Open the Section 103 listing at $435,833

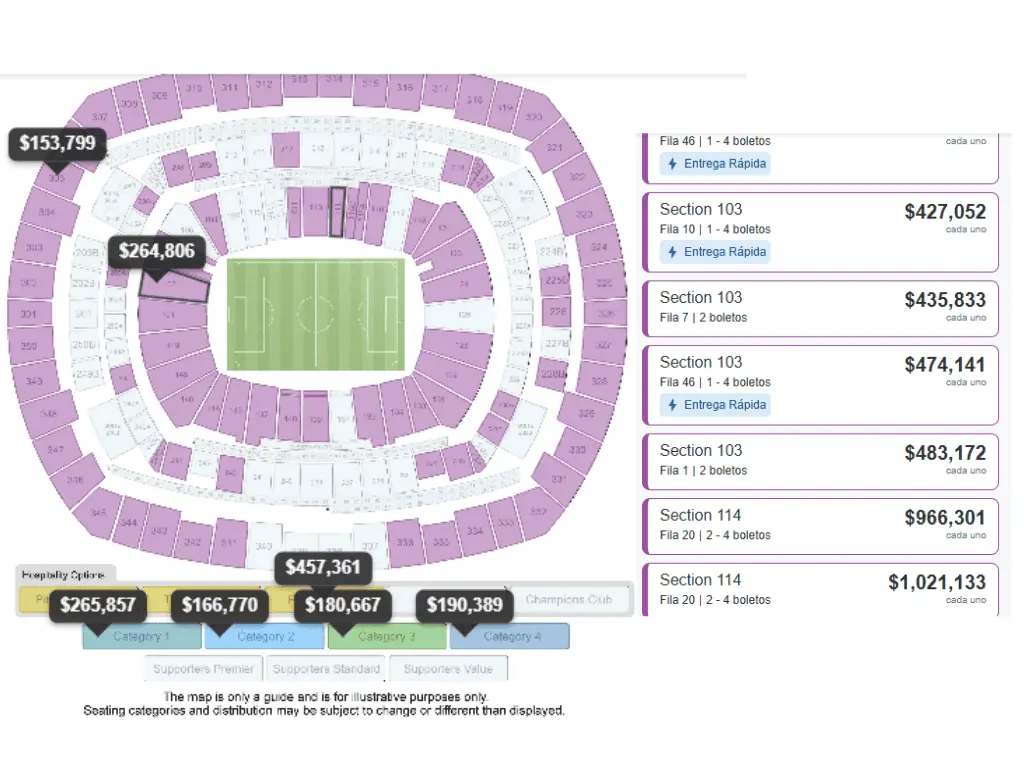click(821, 308)
